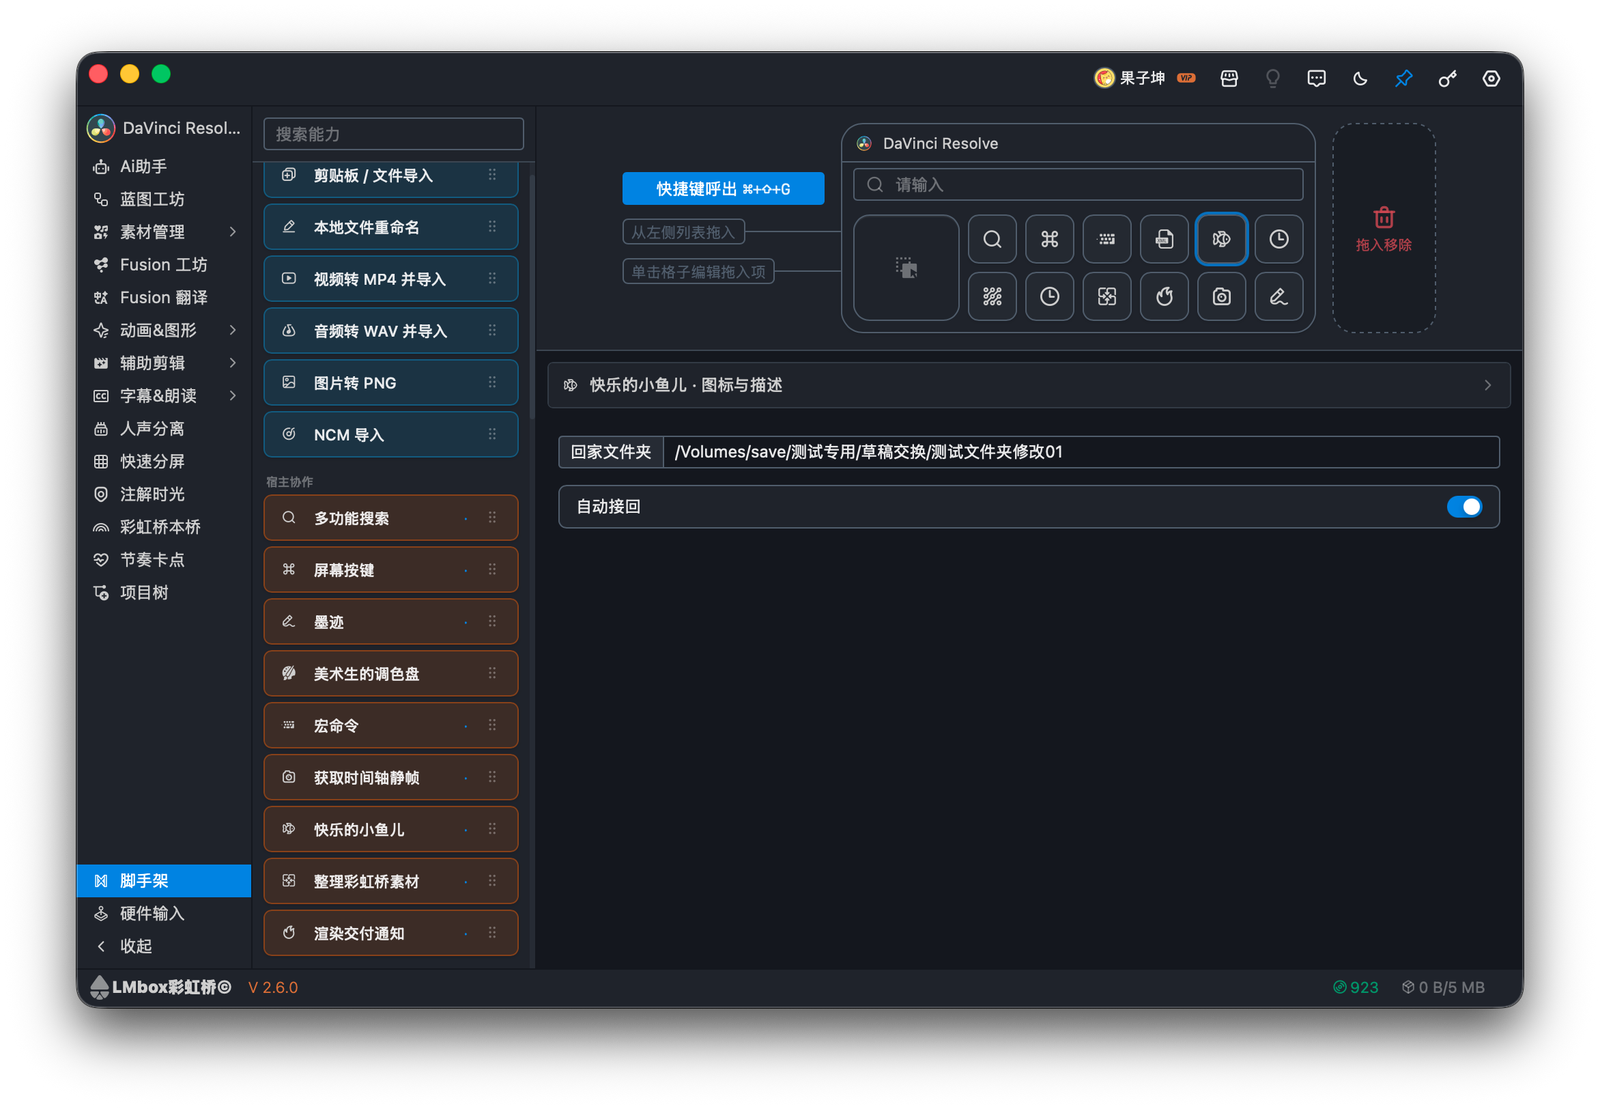
Task: Select the keyboard macro grid cell icon
Action: point(1107,239)
